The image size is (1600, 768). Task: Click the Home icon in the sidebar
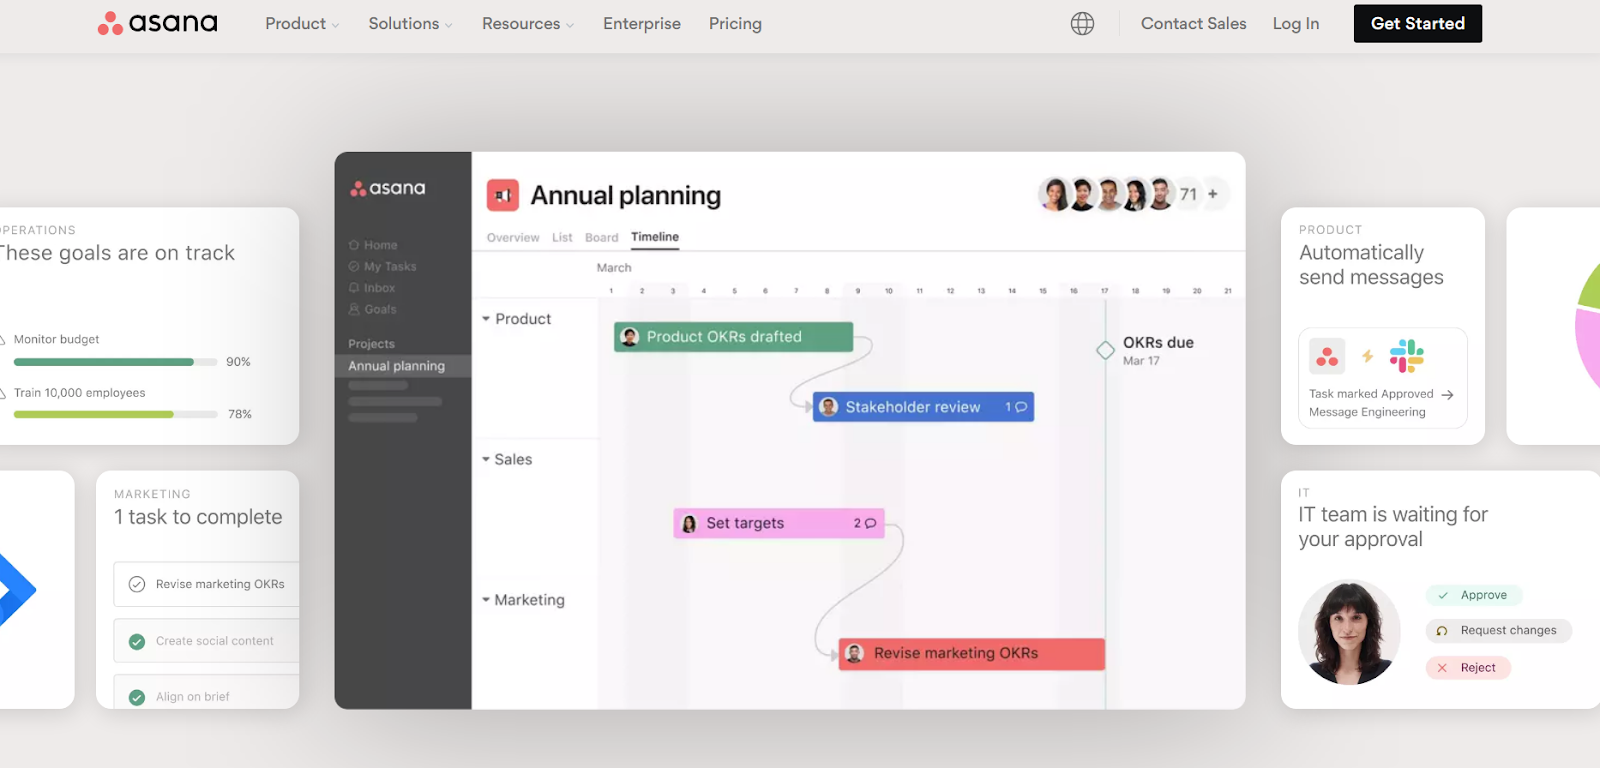354,245
